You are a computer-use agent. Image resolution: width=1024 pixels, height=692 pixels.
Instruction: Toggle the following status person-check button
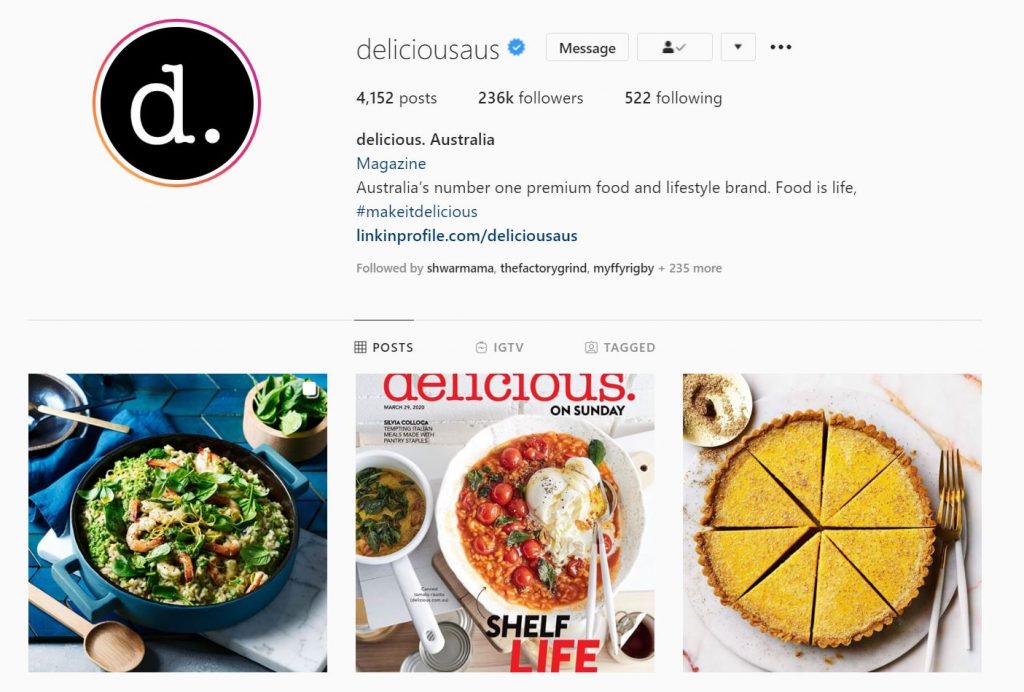click(x=675, y=47)
